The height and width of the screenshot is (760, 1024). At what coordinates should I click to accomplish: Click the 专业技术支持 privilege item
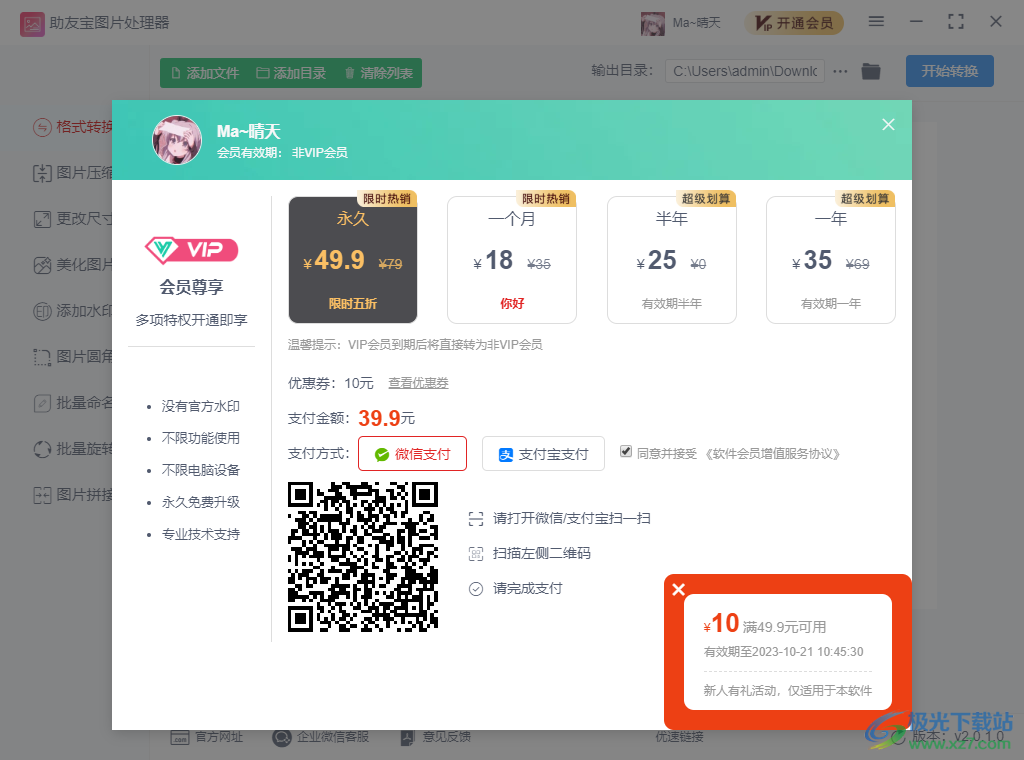[x=200, y=534]
